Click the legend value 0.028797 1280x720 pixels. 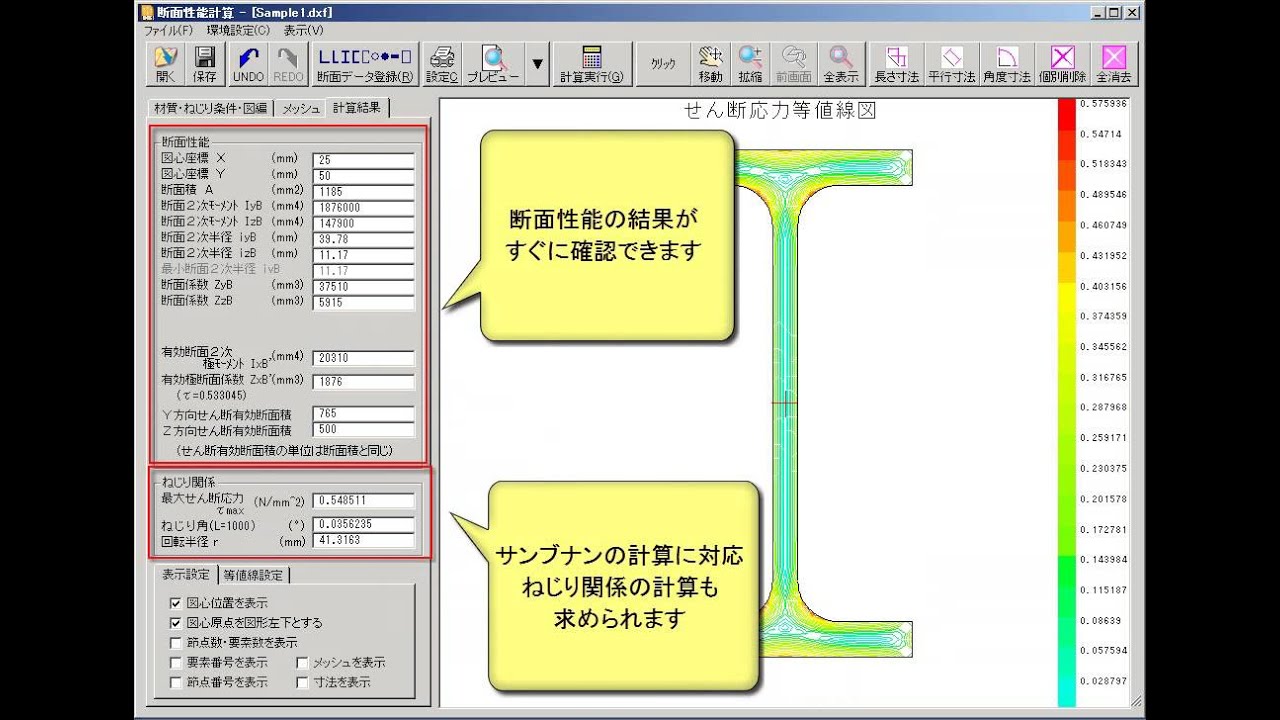click(x=1103, y=681)
